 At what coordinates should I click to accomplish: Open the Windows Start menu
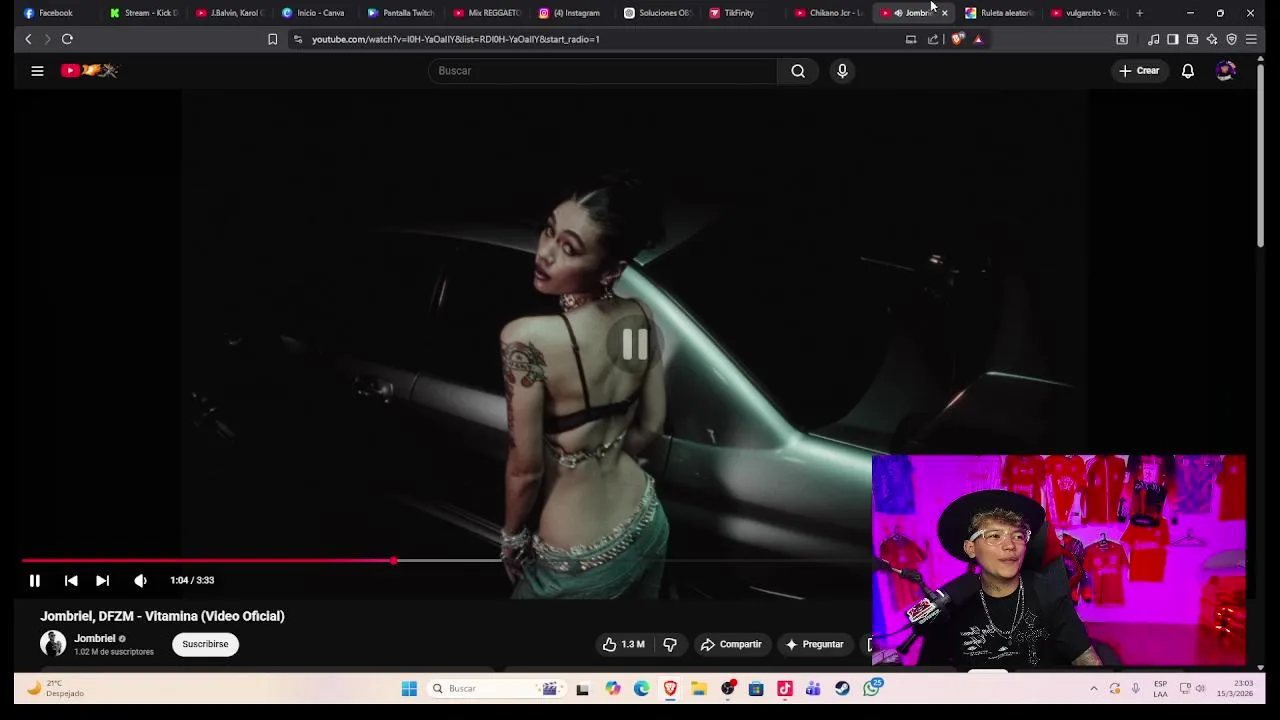pyautogui.click(x=409, y=688)
